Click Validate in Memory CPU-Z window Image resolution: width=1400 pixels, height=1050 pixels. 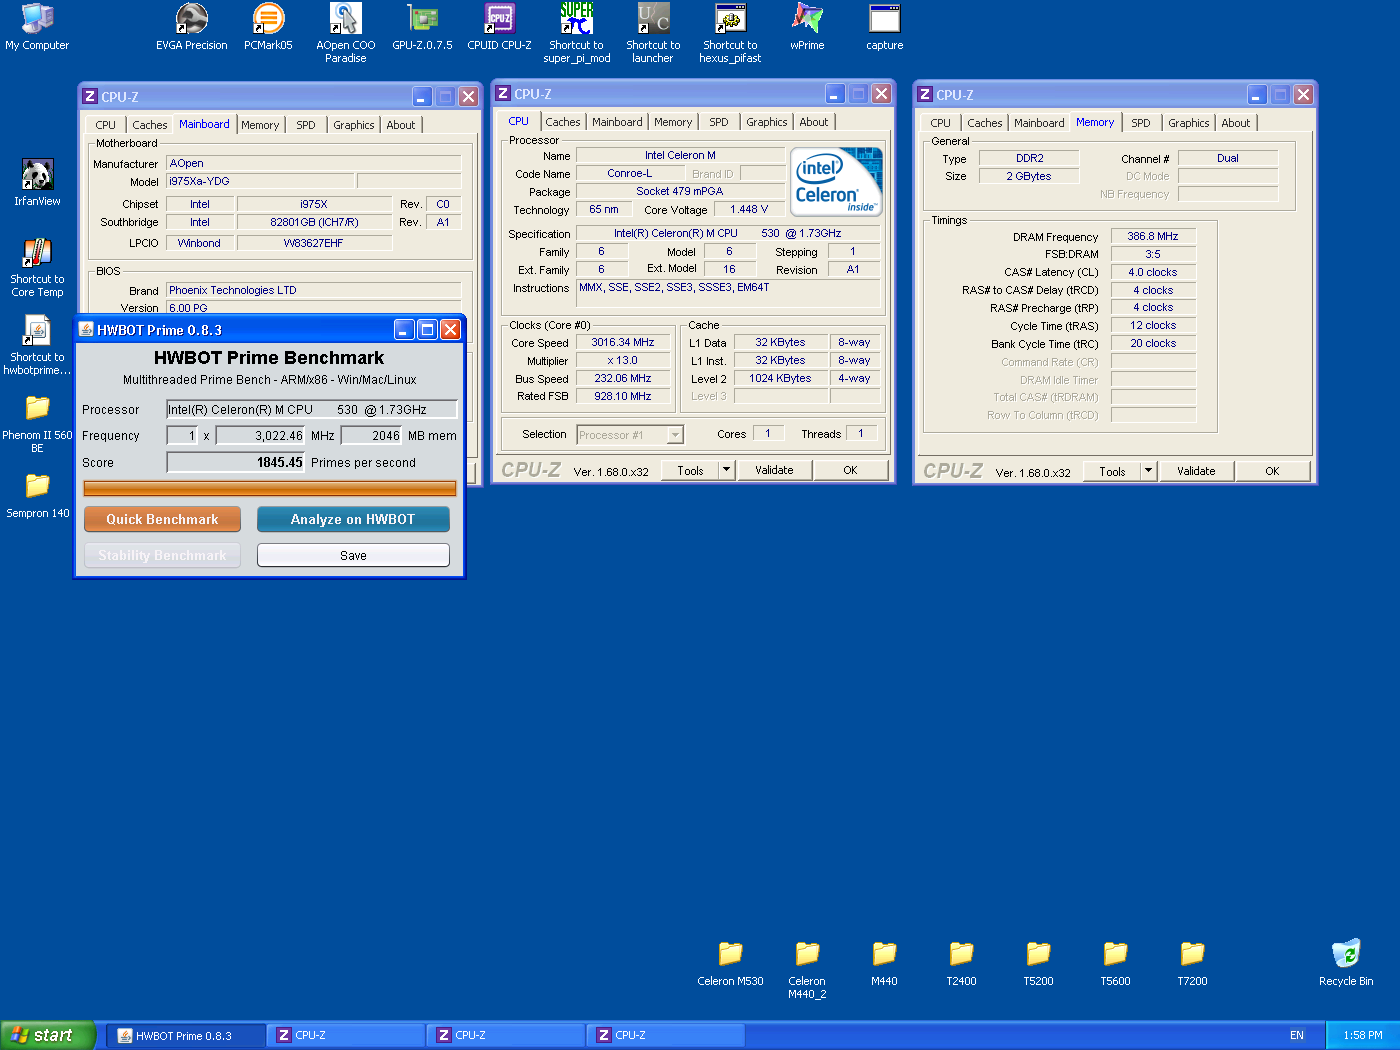(1196, 471)
